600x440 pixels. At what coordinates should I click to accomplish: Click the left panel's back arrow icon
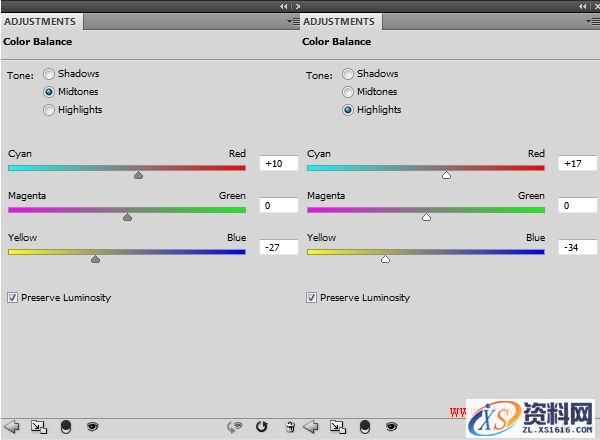(x=12, y=426)
